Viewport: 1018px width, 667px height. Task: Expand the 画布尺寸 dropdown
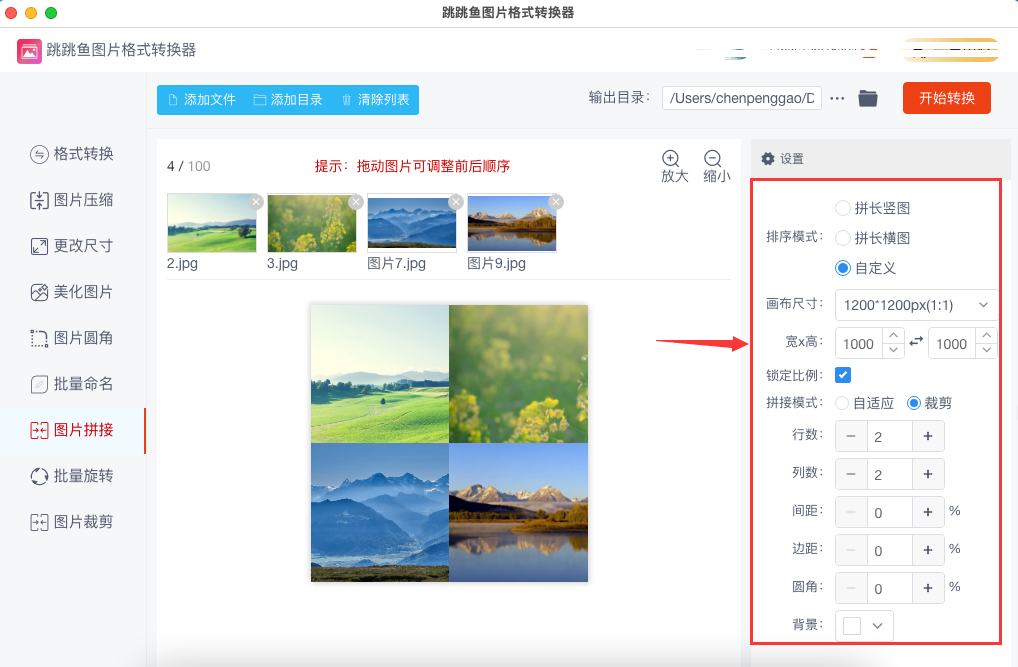point(916,305)
